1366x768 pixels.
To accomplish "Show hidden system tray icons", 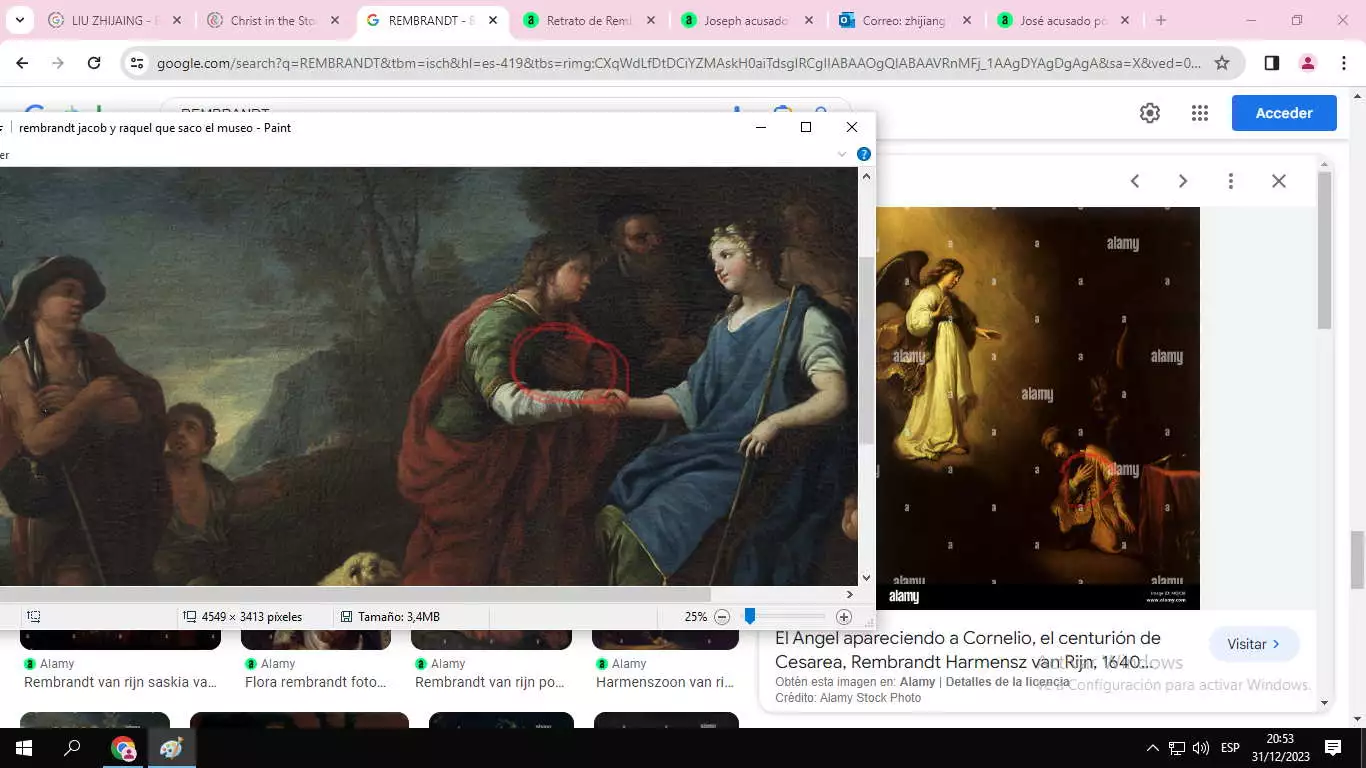I will tap(1152, 748).
